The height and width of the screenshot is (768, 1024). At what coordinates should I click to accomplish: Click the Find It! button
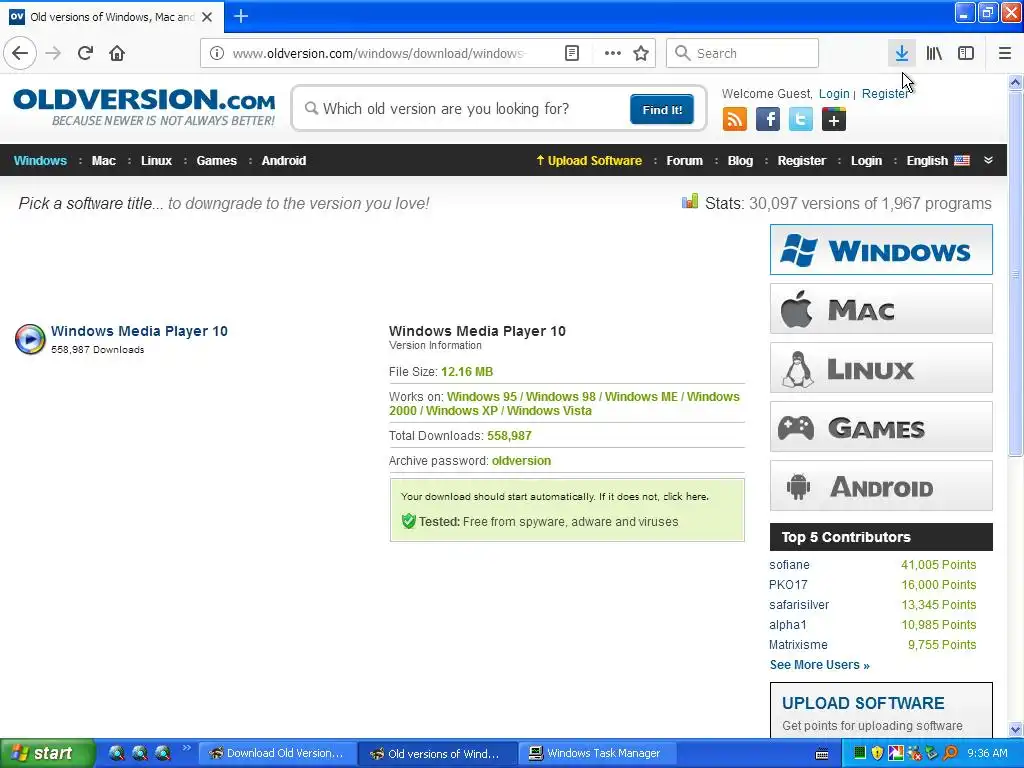click(662, 109)
